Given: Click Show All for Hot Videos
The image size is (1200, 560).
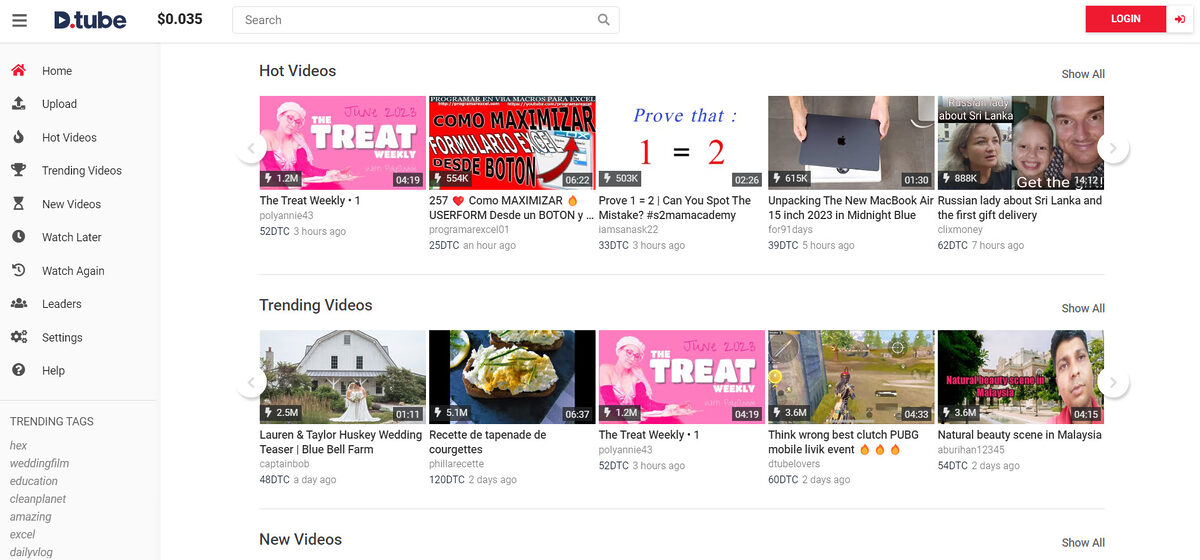Looking at the screenshot, I should coord(1082,74).
